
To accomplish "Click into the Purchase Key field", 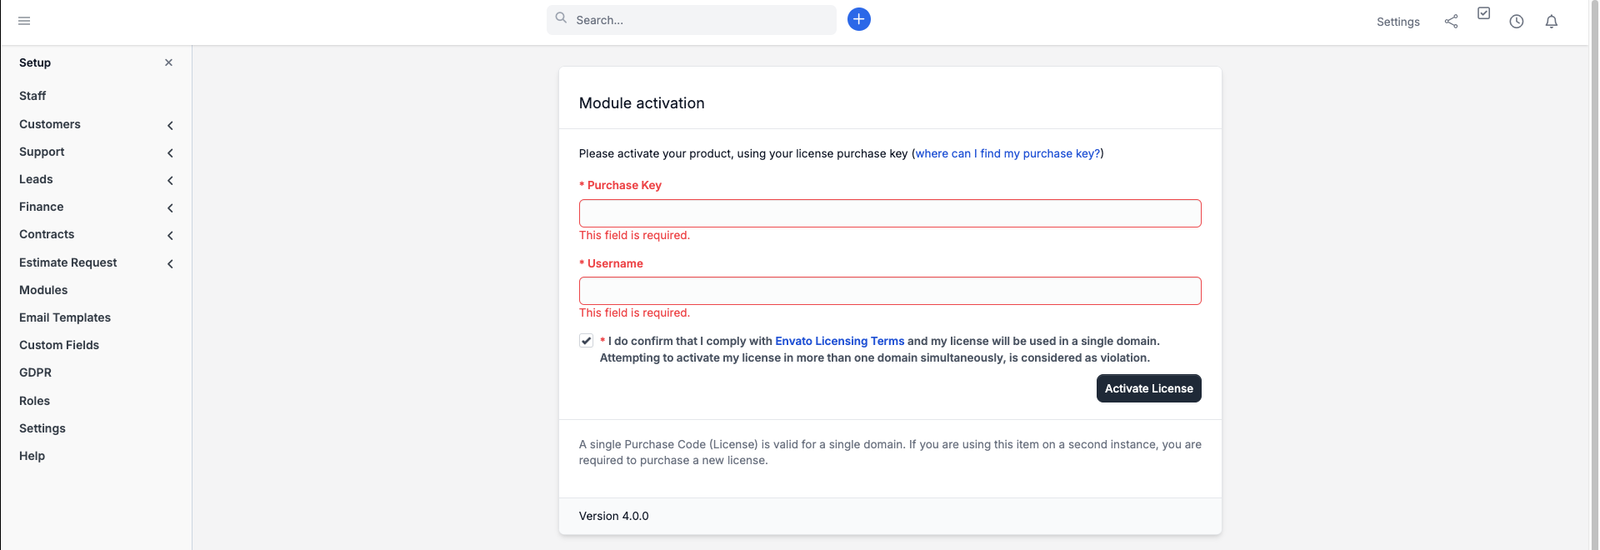I will tap(889, 213).
